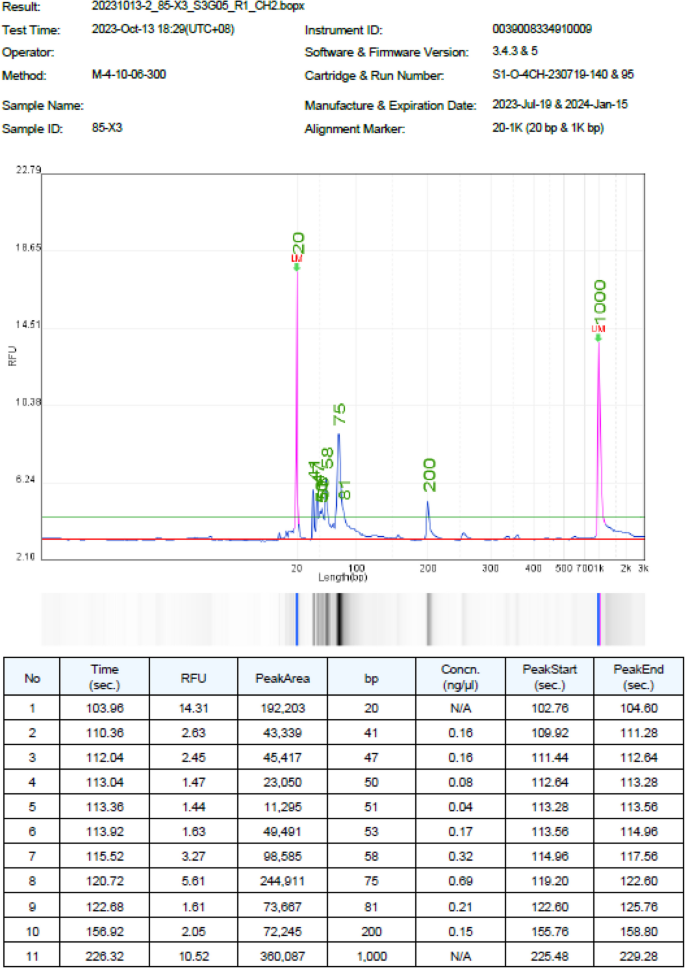Click the result file name ending in CH2.bopx
The width and height of the screenshot is (685, 968).
pos(197,7)
